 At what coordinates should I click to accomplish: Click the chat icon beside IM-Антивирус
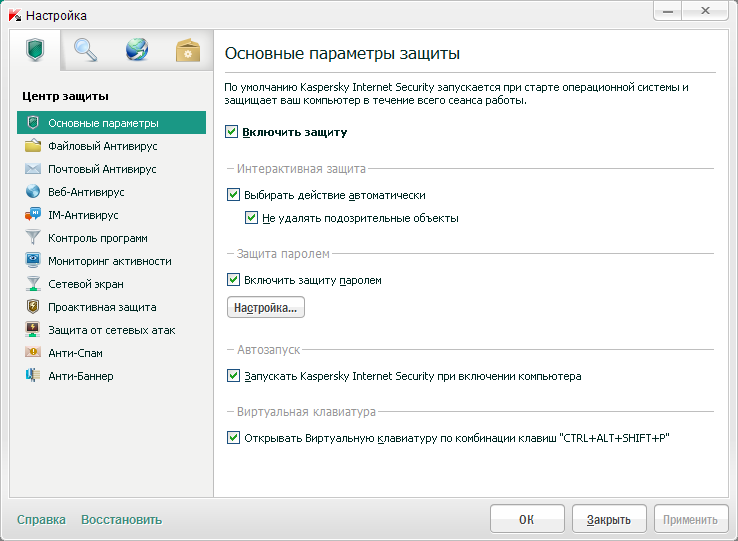tap(32, 215)
